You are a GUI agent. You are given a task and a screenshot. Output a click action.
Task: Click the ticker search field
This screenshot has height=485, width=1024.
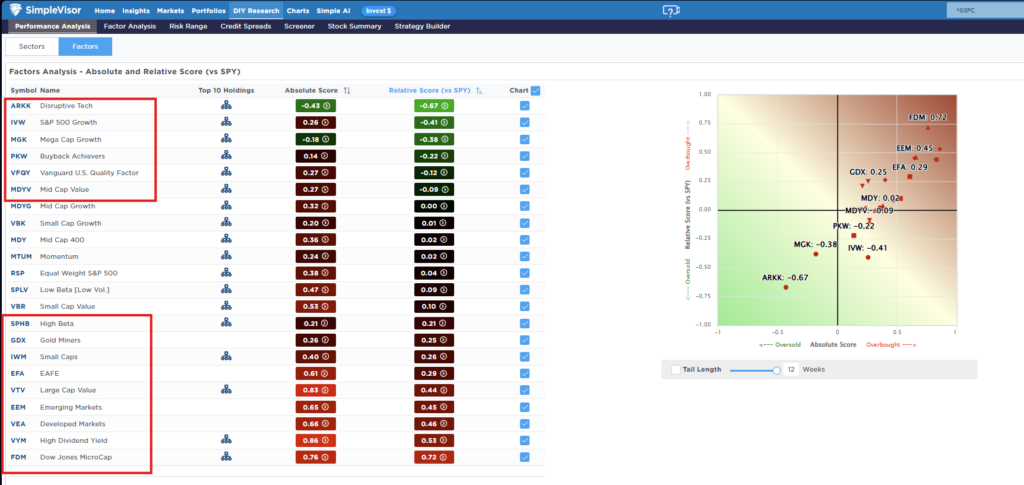click(985, 10)
